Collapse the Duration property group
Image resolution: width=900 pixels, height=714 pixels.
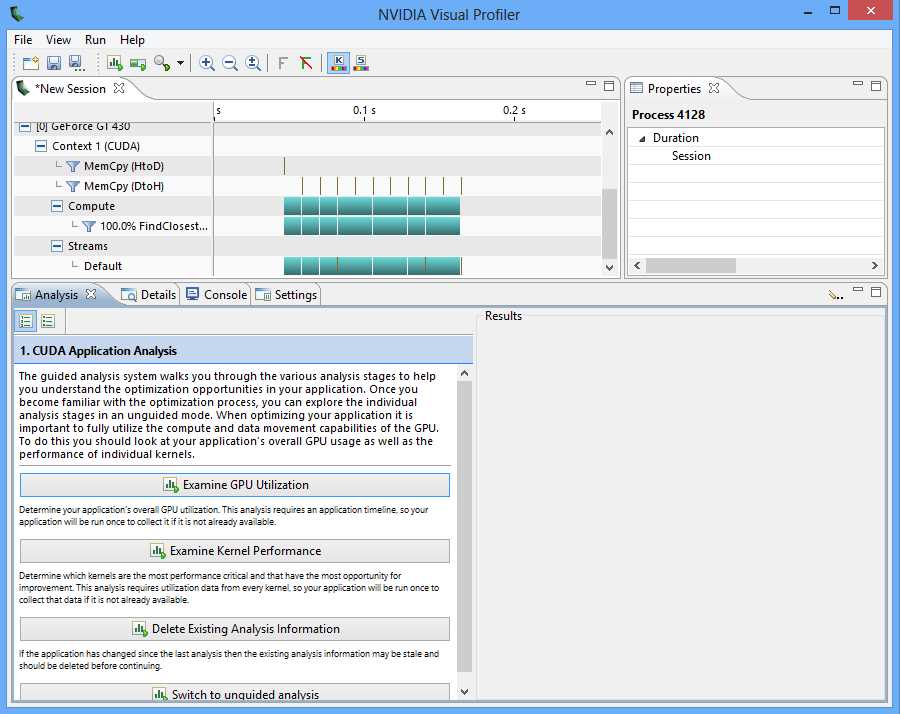(x=642, y=138)
